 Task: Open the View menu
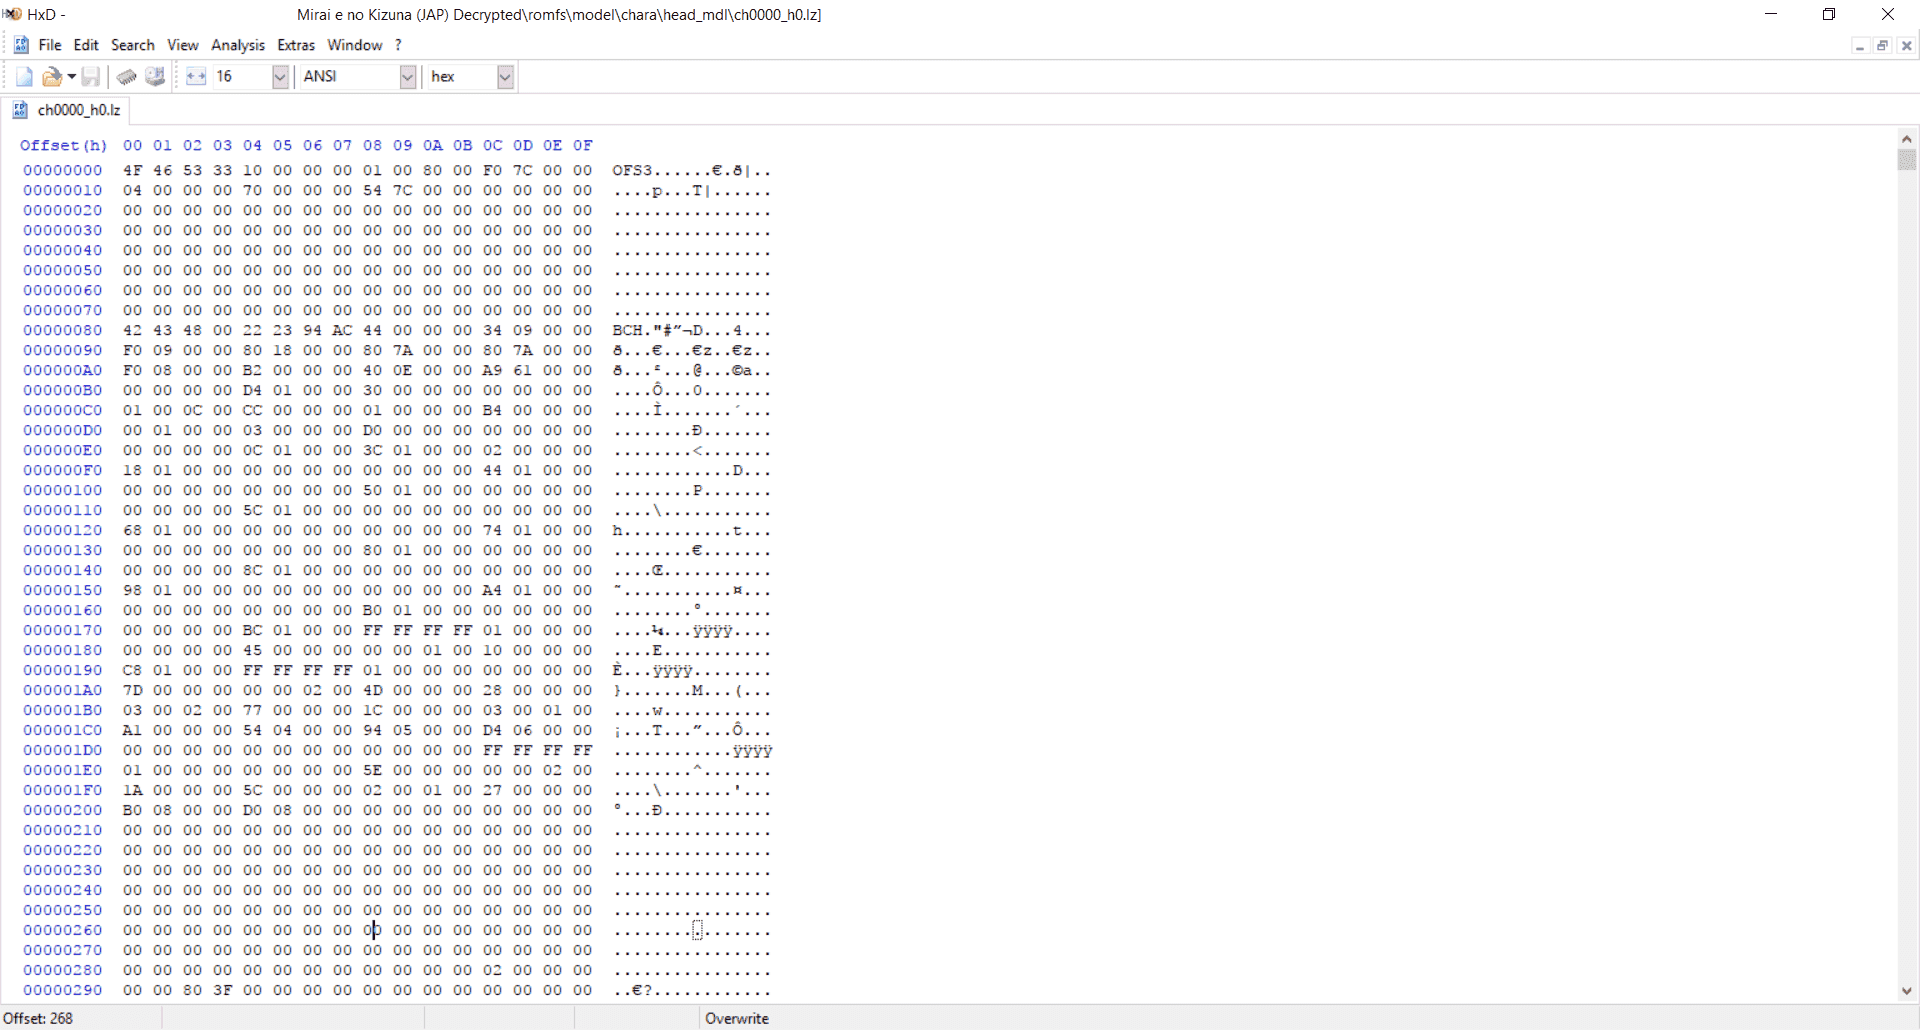click(183, 45)
